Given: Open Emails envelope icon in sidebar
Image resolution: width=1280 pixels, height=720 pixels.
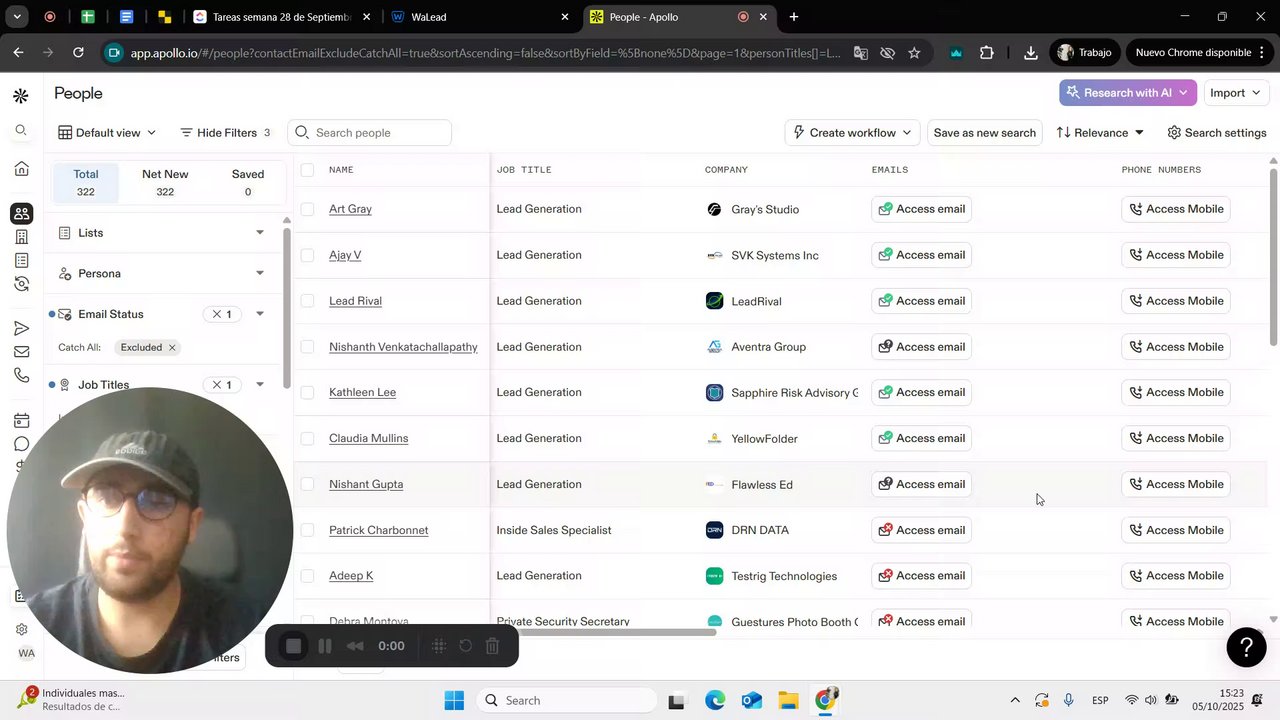Looking at the screenshot, I should [x=21, y=352].
